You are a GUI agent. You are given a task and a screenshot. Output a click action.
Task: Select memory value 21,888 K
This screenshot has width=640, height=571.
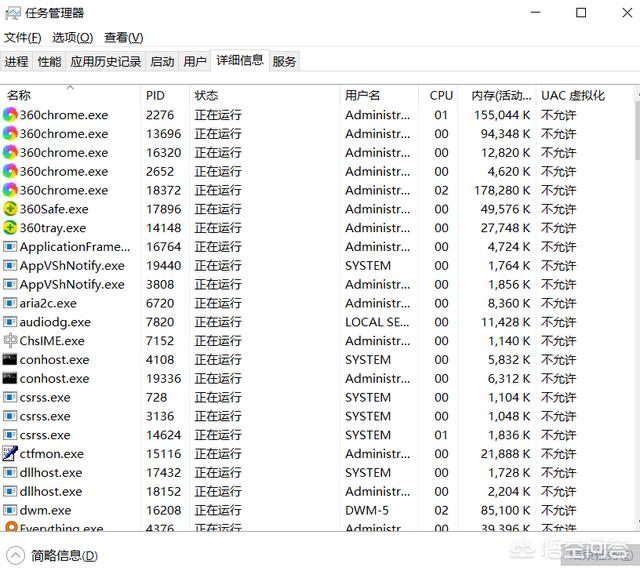pos(505,454)
